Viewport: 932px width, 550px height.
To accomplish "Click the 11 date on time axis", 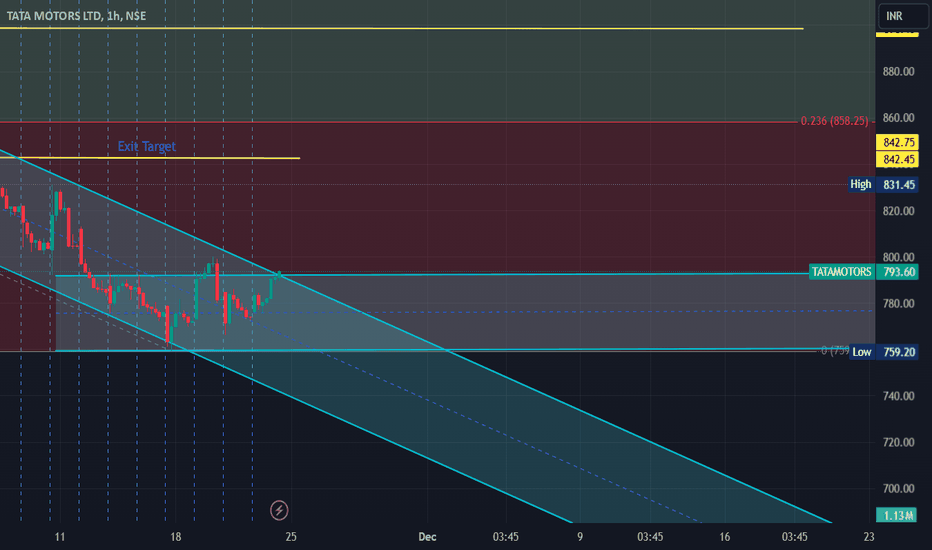I will [59, 537].
